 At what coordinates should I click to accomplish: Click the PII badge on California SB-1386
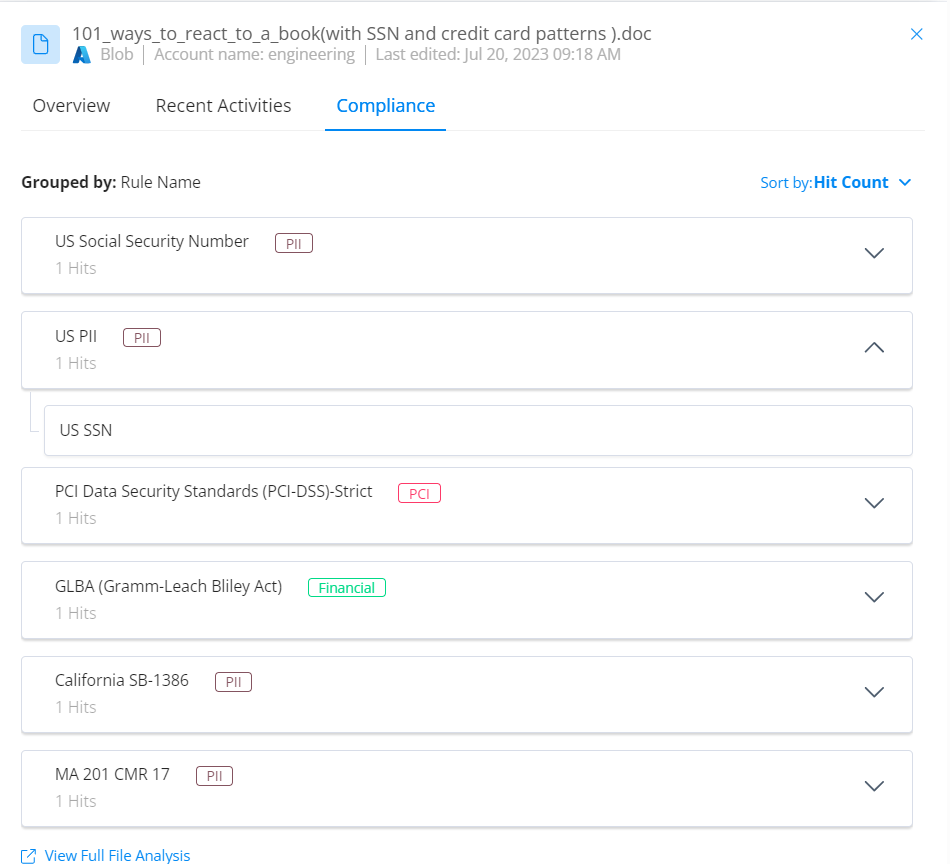coord(233,681)
